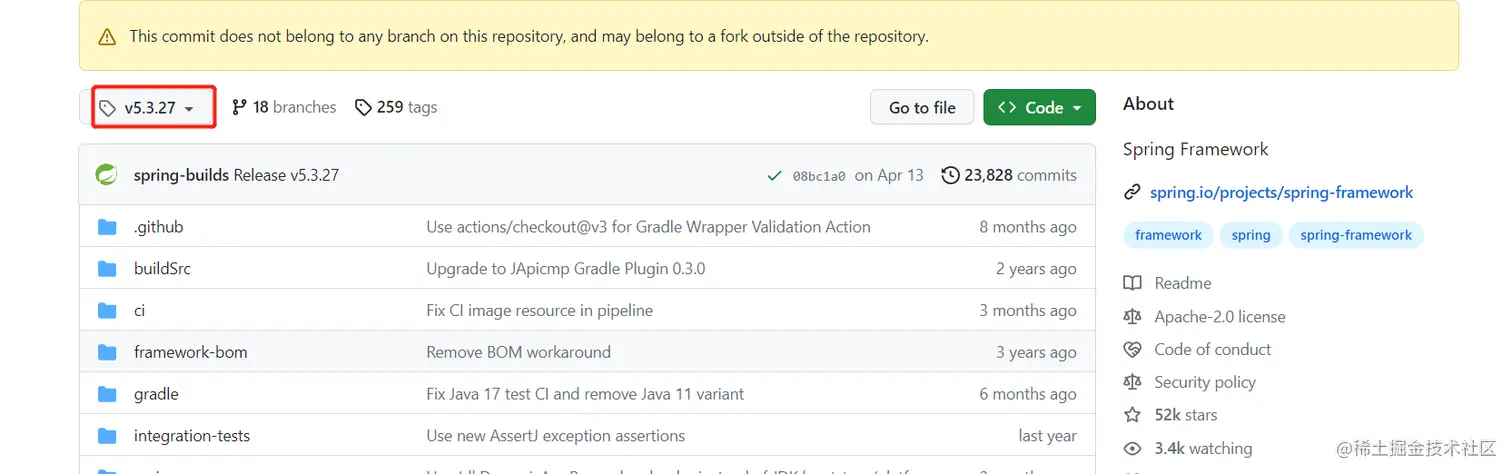Open the framework-bom folder

(190, 352)
